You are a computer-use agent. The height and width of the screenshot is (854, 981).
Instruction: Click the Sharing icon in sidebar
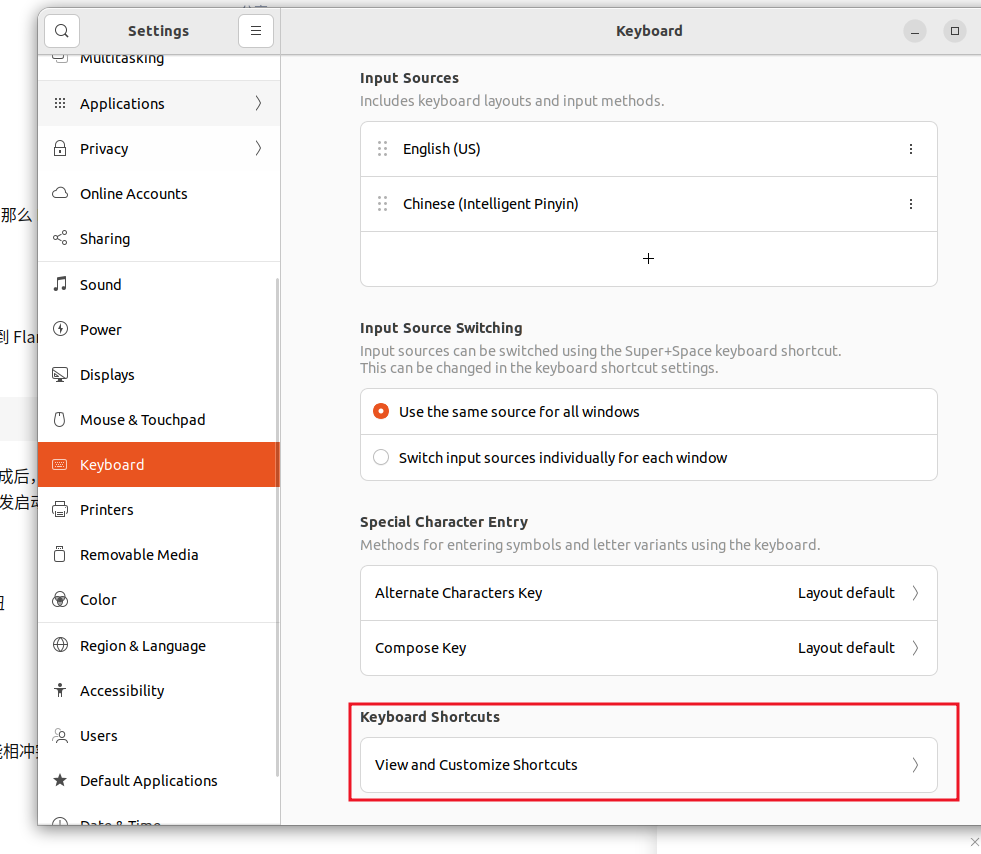pos(60,238)
